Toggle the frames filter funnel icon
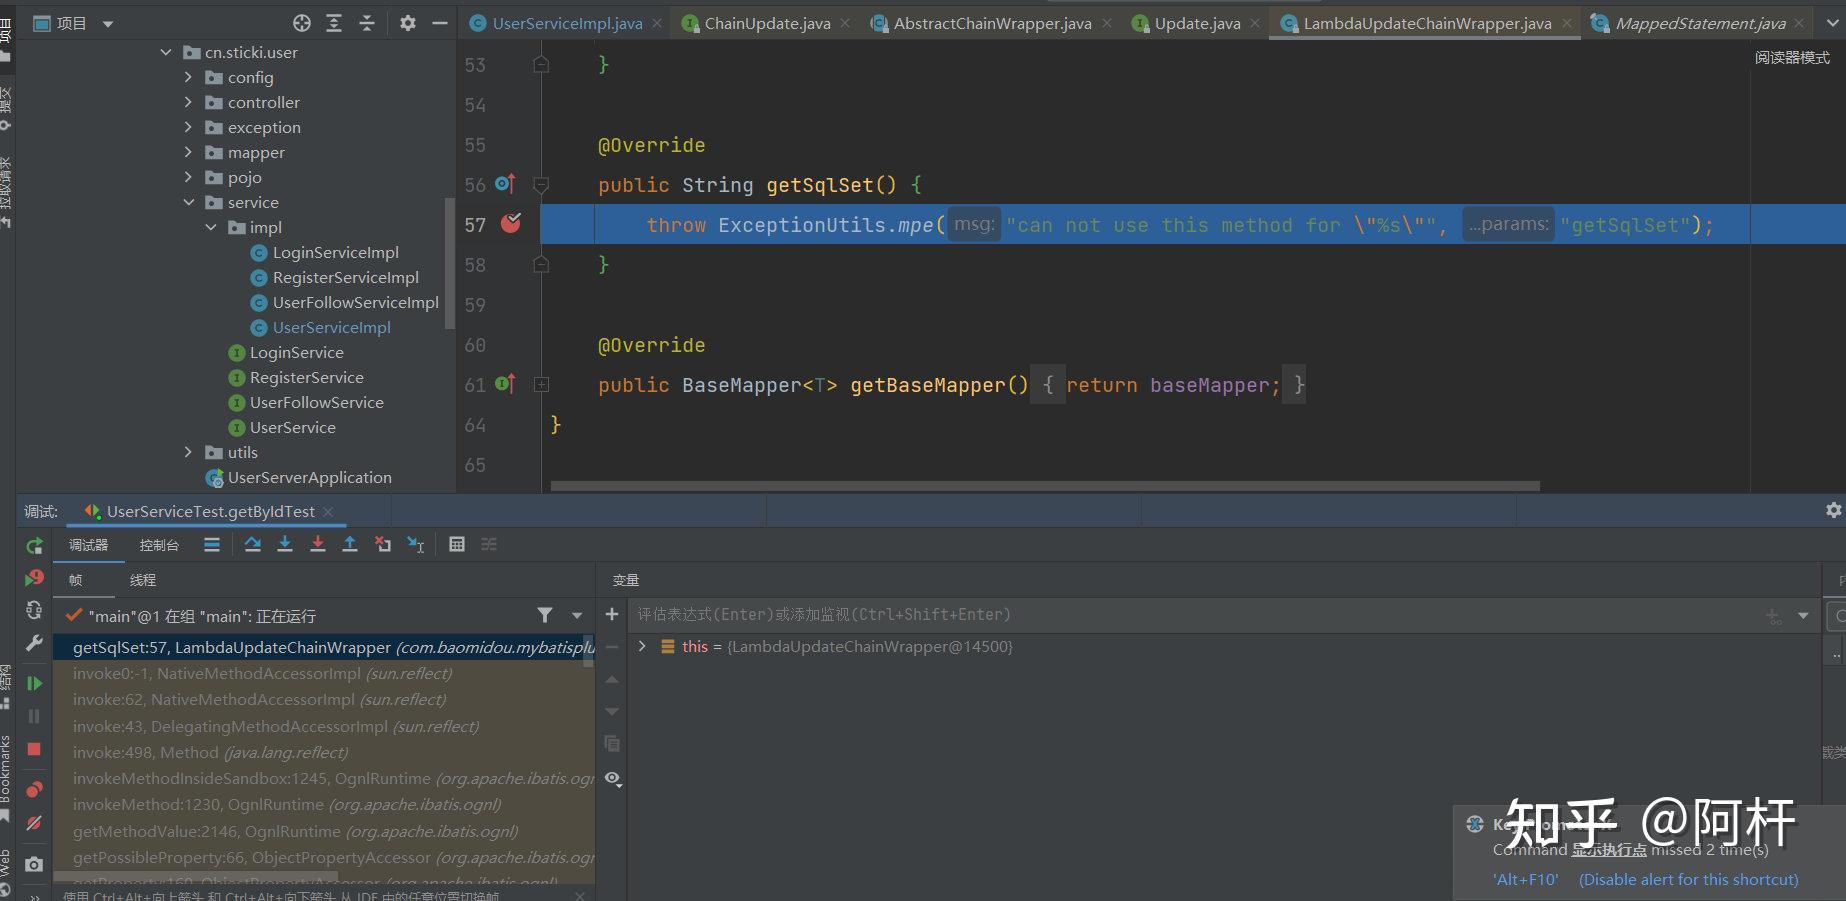Image resolution: width=1846 pixels, height=901 pixels. coord(545,615)
